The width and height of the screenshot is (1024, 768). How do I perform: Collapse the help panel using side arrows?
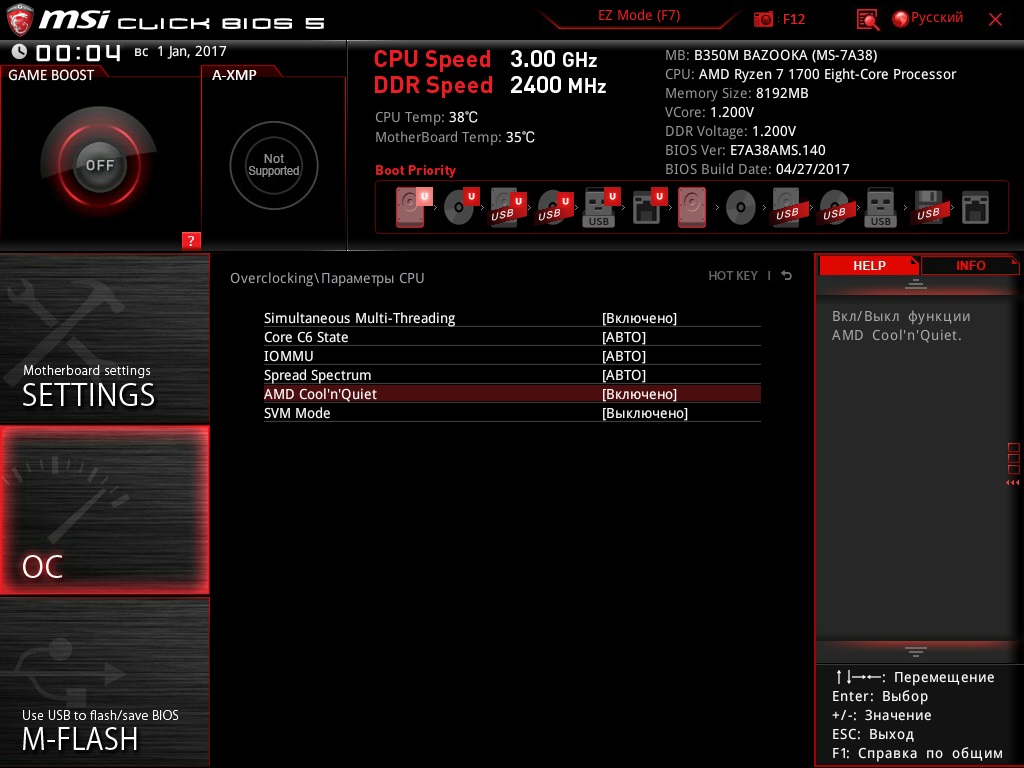click(x=1012, y=483)
